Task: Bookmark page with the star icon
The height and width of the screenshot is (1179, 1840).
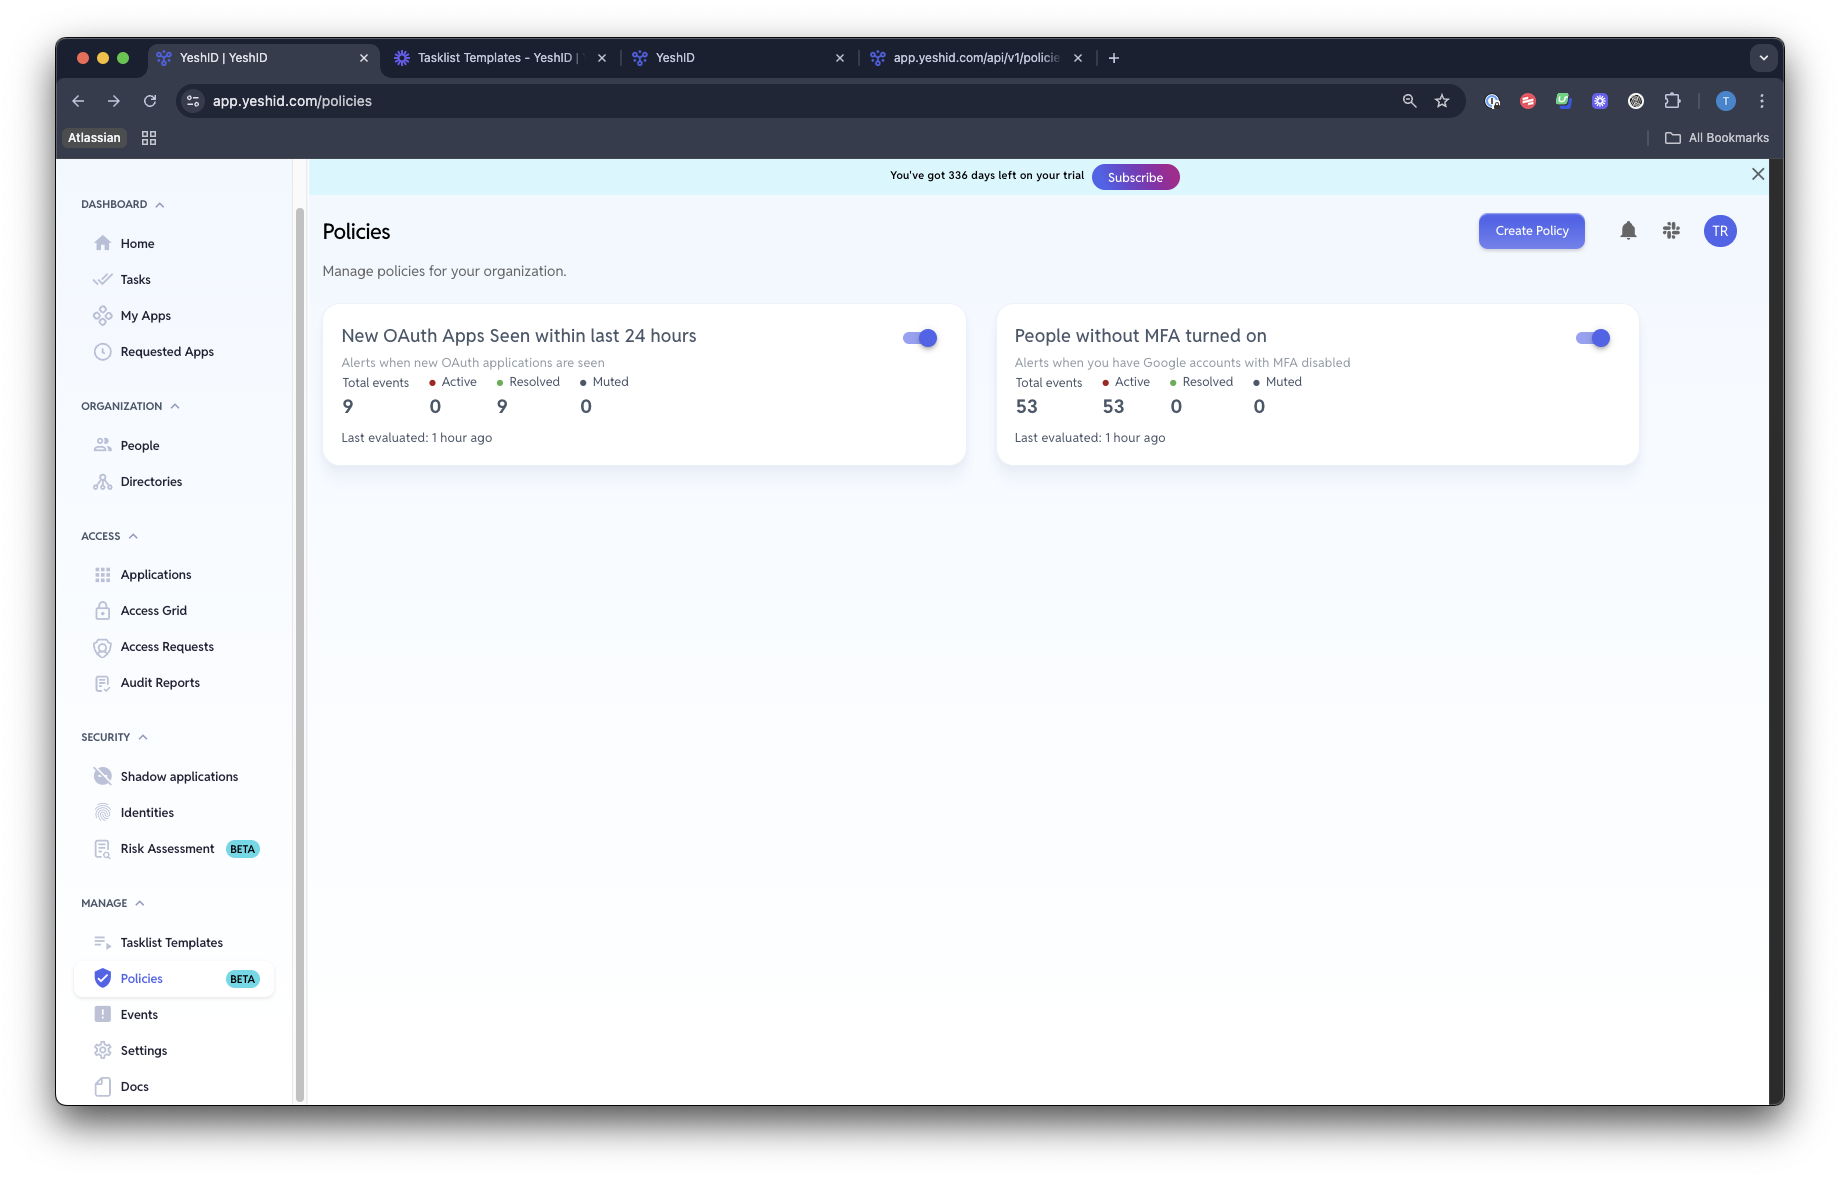Action: pos(1442,101)
